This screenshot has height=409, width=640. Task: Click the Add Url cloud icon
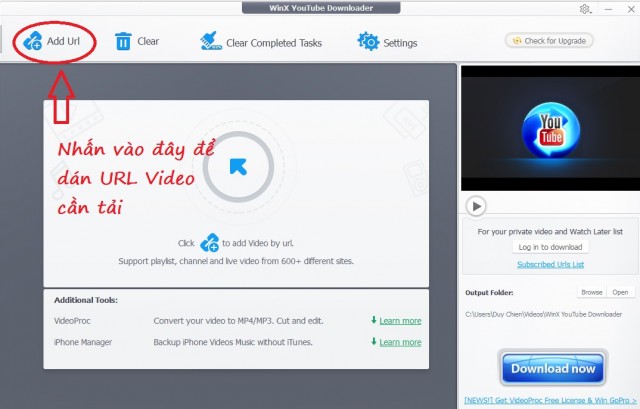pyautogui.click(x=33, y=41)
